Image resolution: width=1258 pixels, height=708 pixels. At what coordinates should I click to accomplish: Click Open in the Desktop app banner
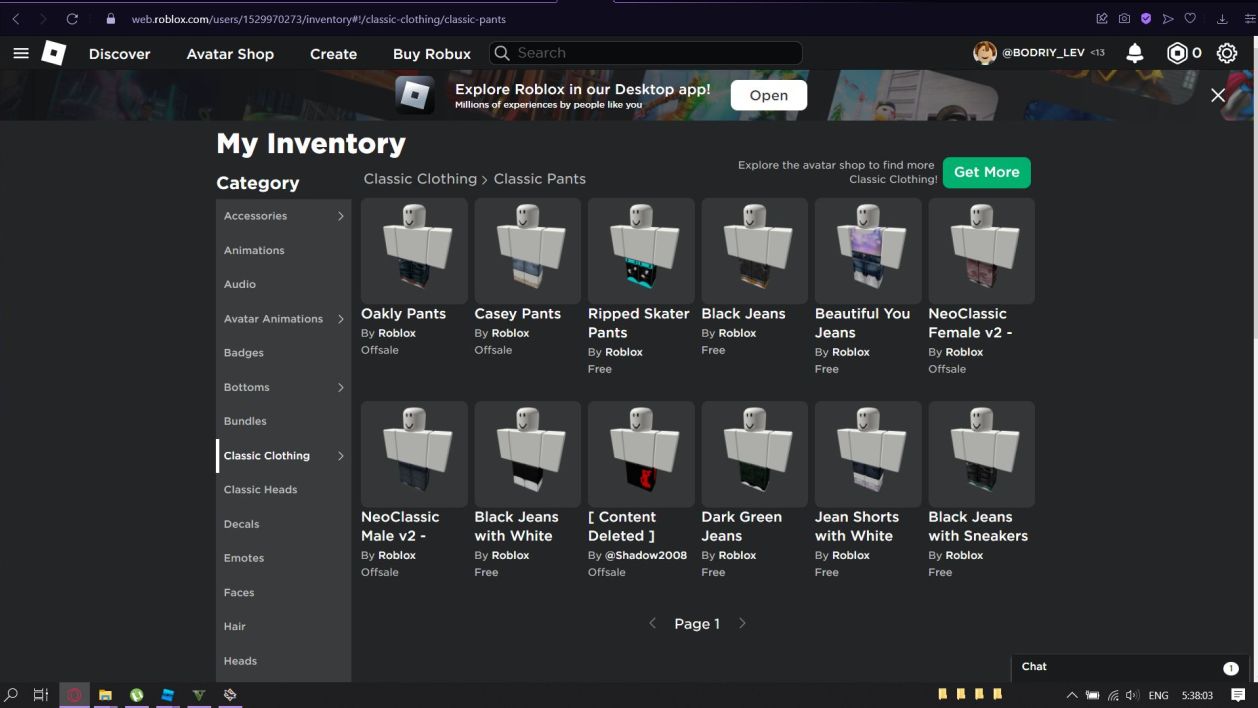769,95
